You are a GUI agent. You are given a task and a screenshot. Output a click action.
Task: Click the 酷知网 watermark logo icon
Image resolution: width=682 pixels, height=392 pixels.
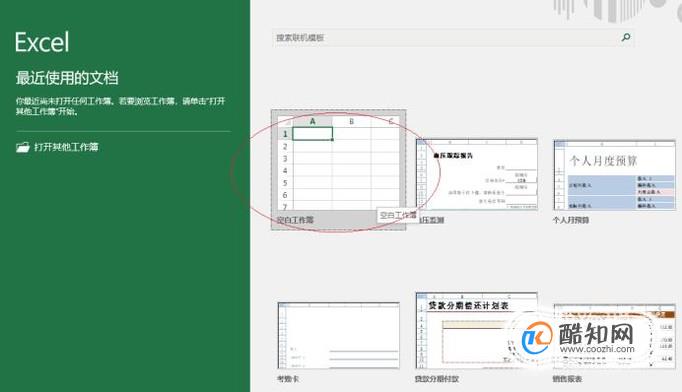point(536,338)
